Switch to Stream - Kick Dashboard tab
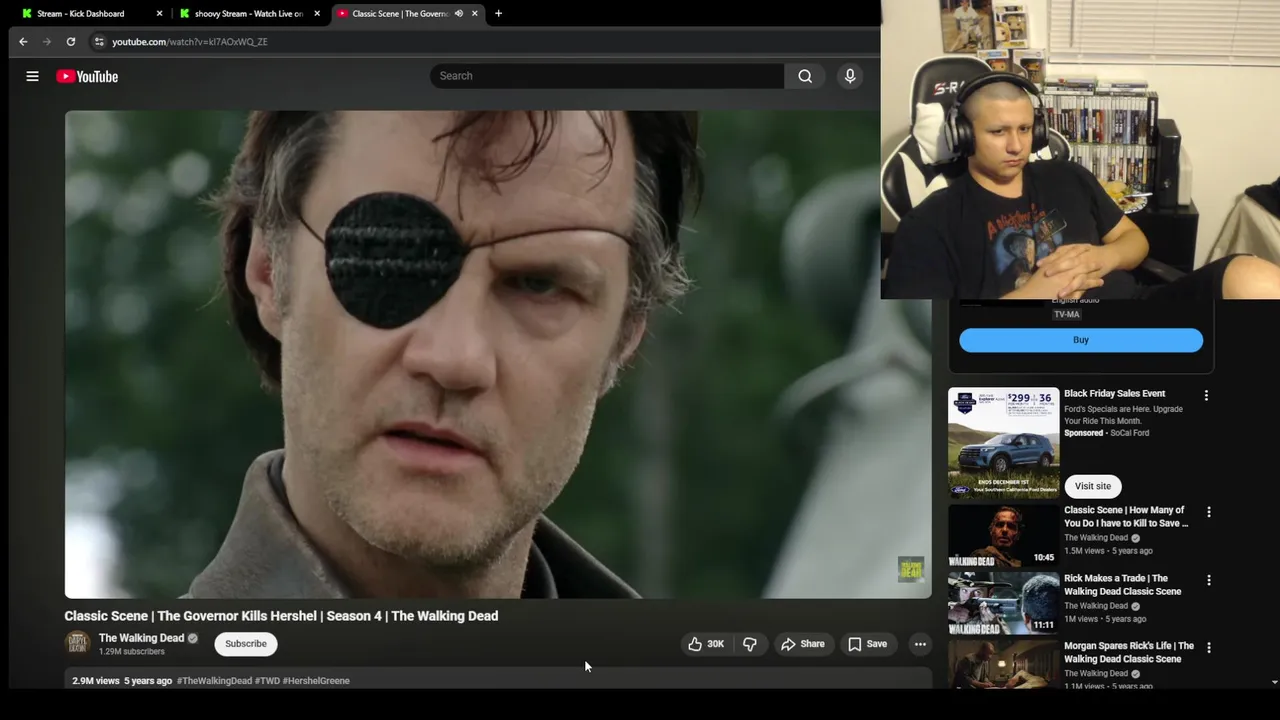 pyautogui.click(x=82, y=14)
